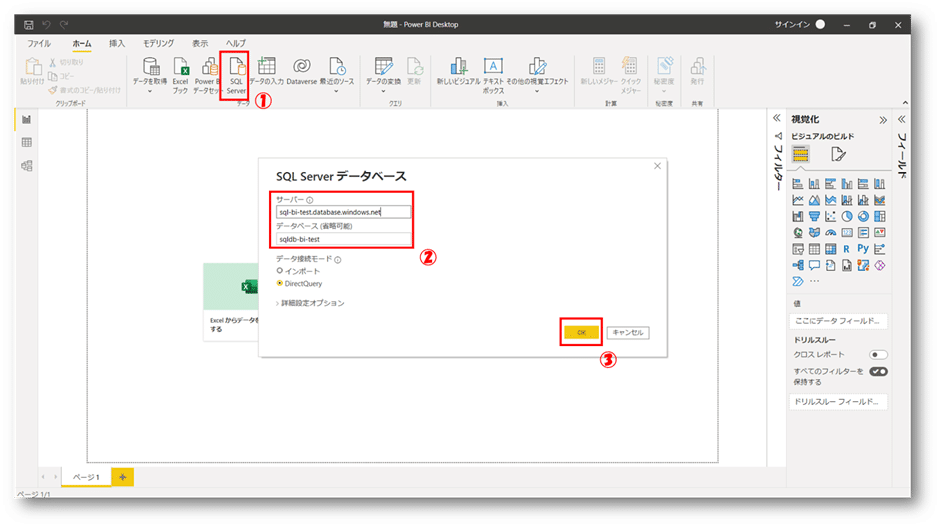Select the pie chart visual

[846, 216]
